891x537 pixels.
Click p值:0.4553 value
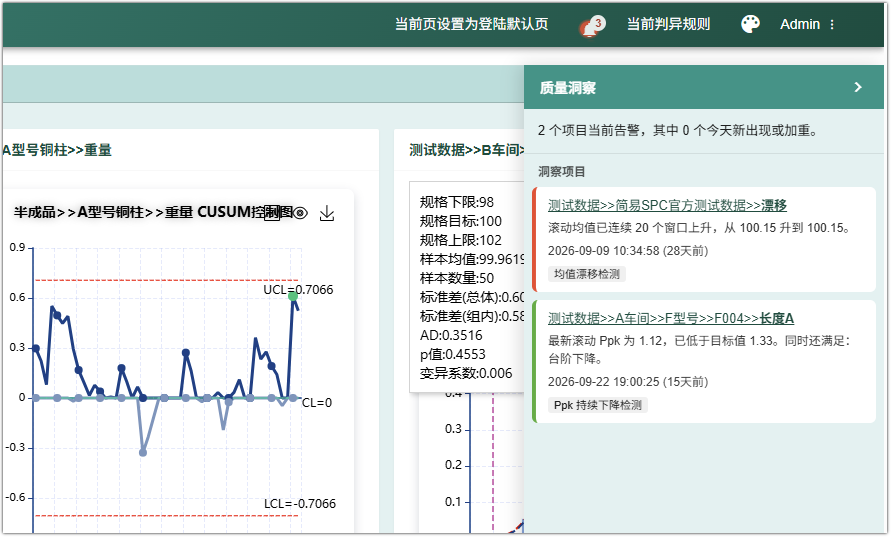[453, 355]
